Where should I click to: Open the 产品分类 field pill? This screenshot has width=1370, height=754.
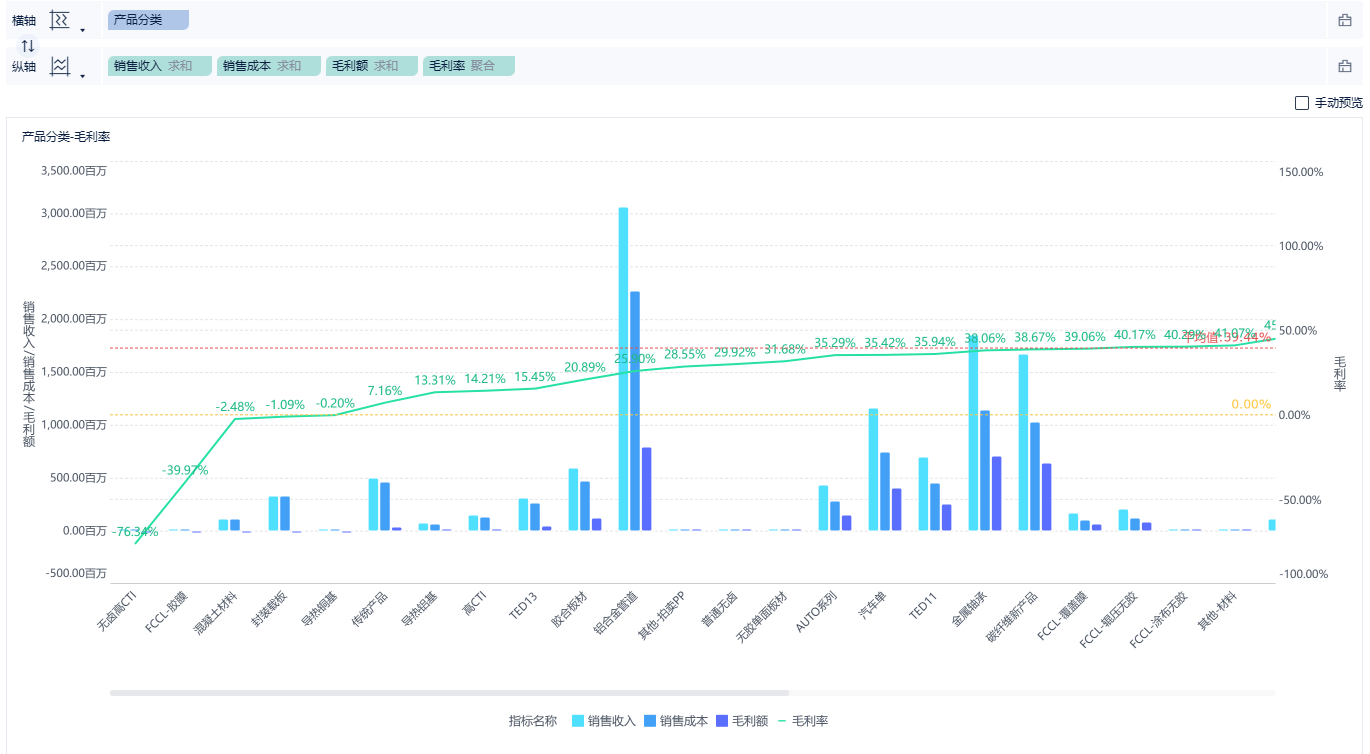tap(148, 20)
